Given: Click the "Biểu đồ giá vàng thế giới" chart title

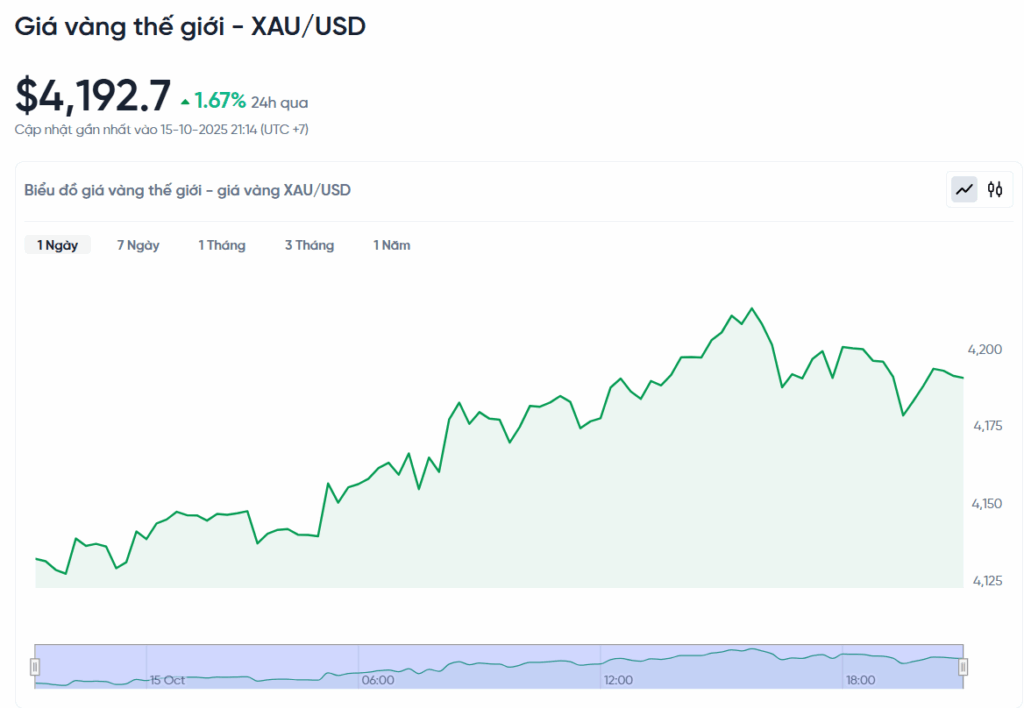Looking at the screenshot, I should [187, 190].
